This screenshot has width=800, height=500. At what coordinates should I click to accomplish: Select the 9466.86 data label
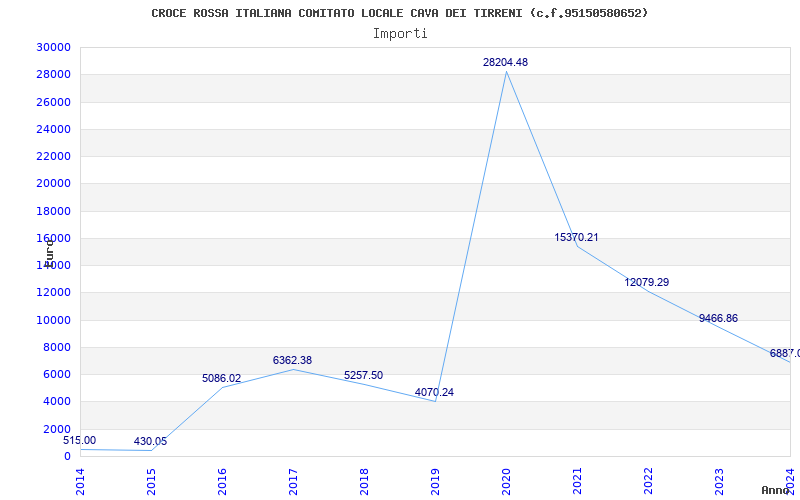[718, 318]
